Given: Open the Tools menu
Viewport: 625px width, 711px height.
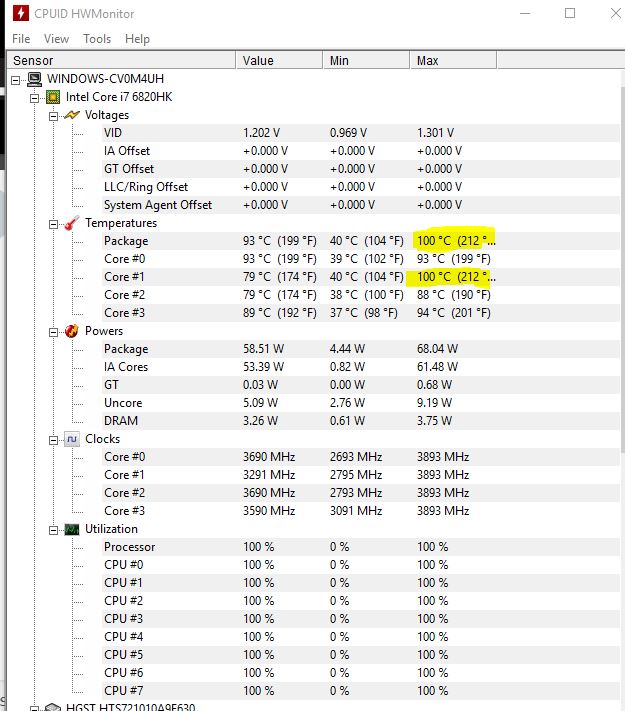Looking at the screenshot, I should [97, 39].
